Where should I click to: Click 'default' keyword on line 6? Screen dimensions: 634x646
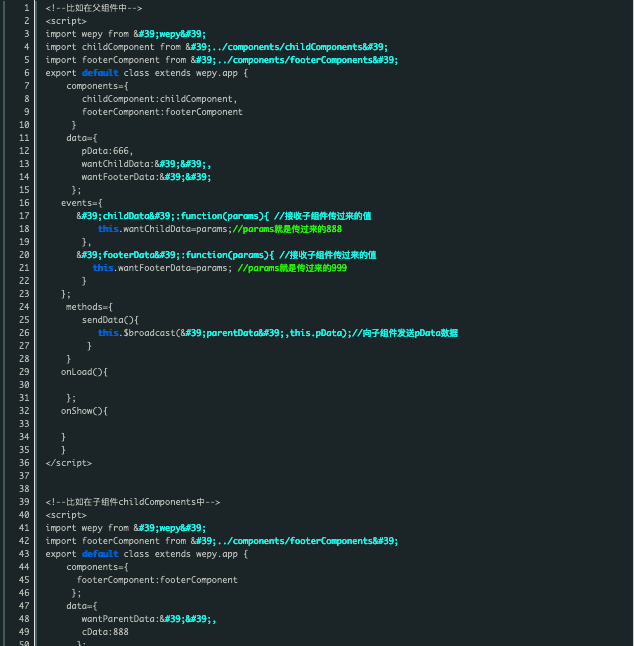tap(100, 73)
